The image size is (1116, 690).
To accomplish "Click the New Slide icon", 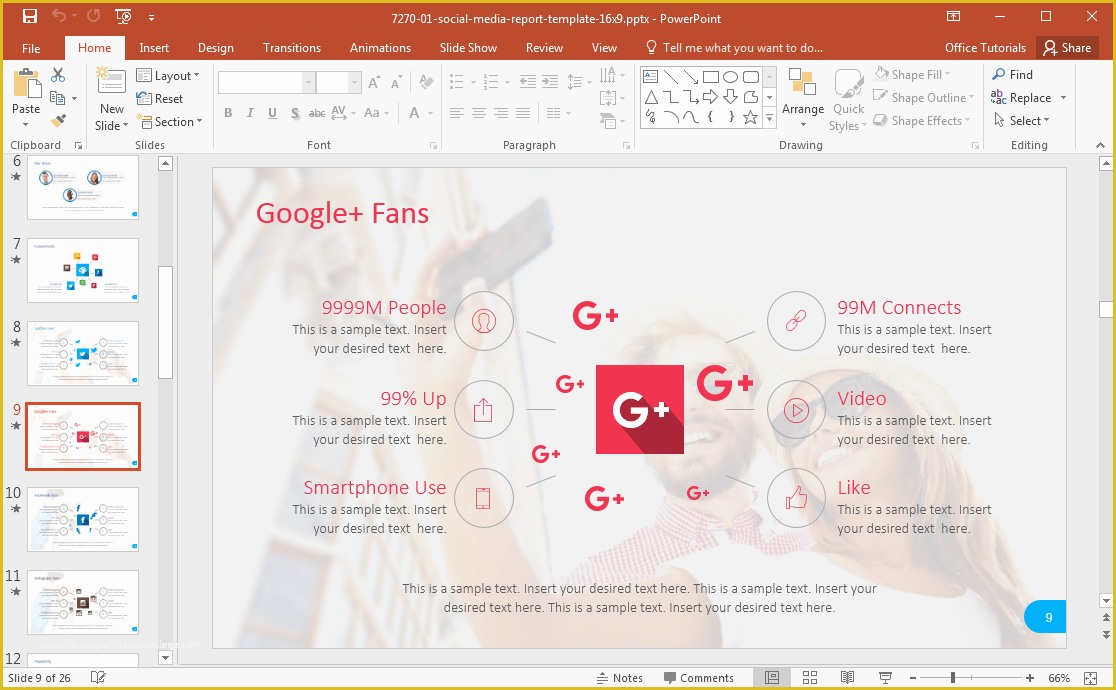I will point(111,82).
